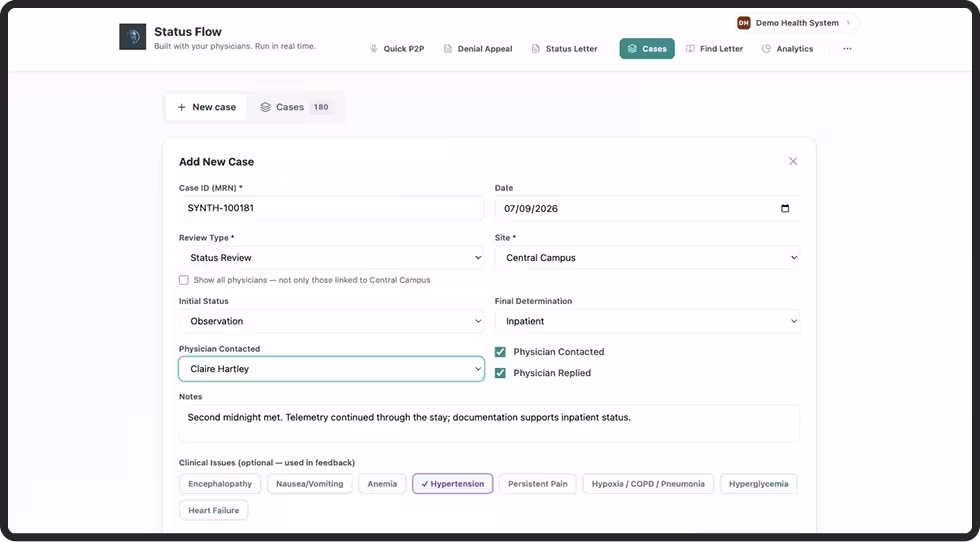Open the Initial Status dropdown
This screenshot has height=542, width=980.
pos(331,321)
